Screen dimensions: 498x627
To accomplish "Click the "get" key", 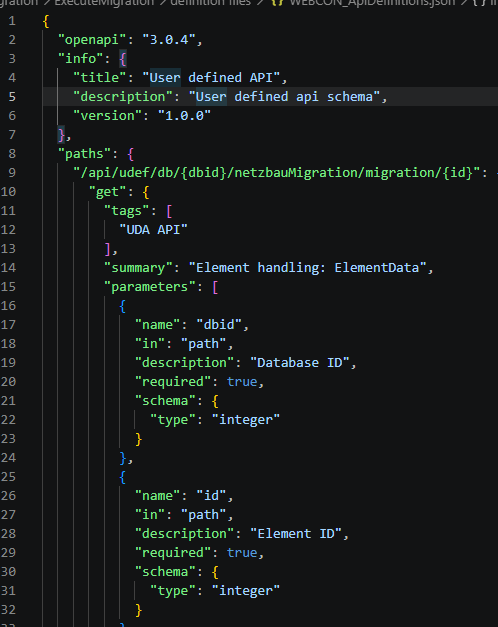I will pyautogui.click(x=108, y=192).
